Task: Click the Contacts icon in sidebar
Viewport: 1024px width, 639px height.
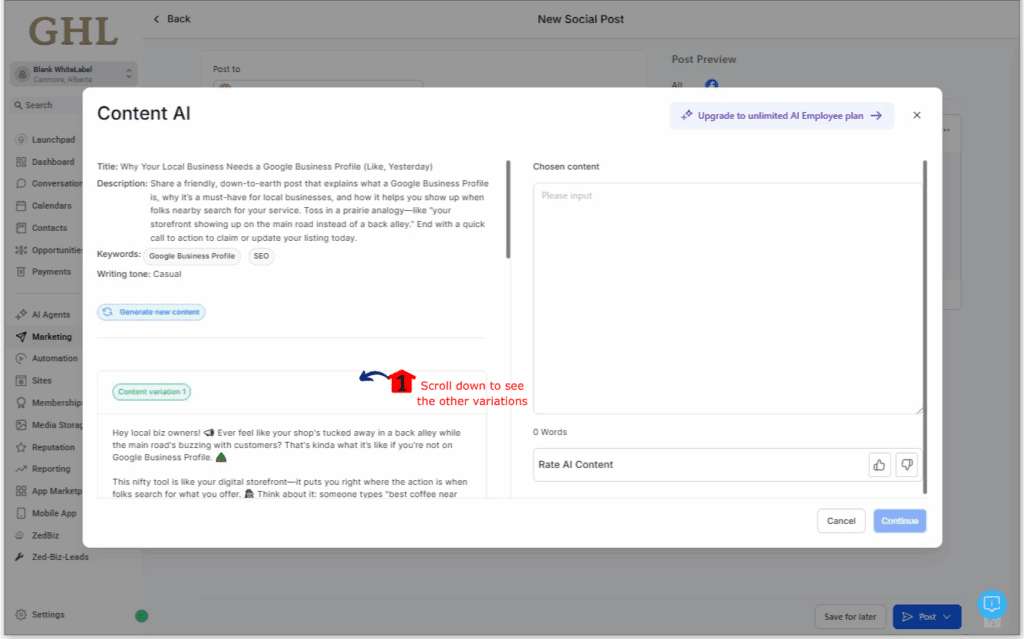Action: 21,228
